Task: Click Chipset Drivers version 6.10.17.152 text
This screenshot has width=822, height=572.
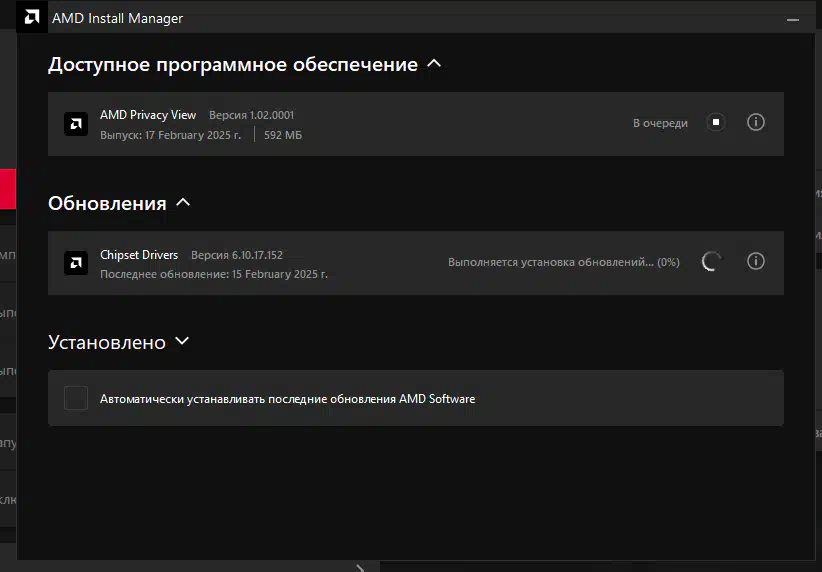Action: pos(237,255)
